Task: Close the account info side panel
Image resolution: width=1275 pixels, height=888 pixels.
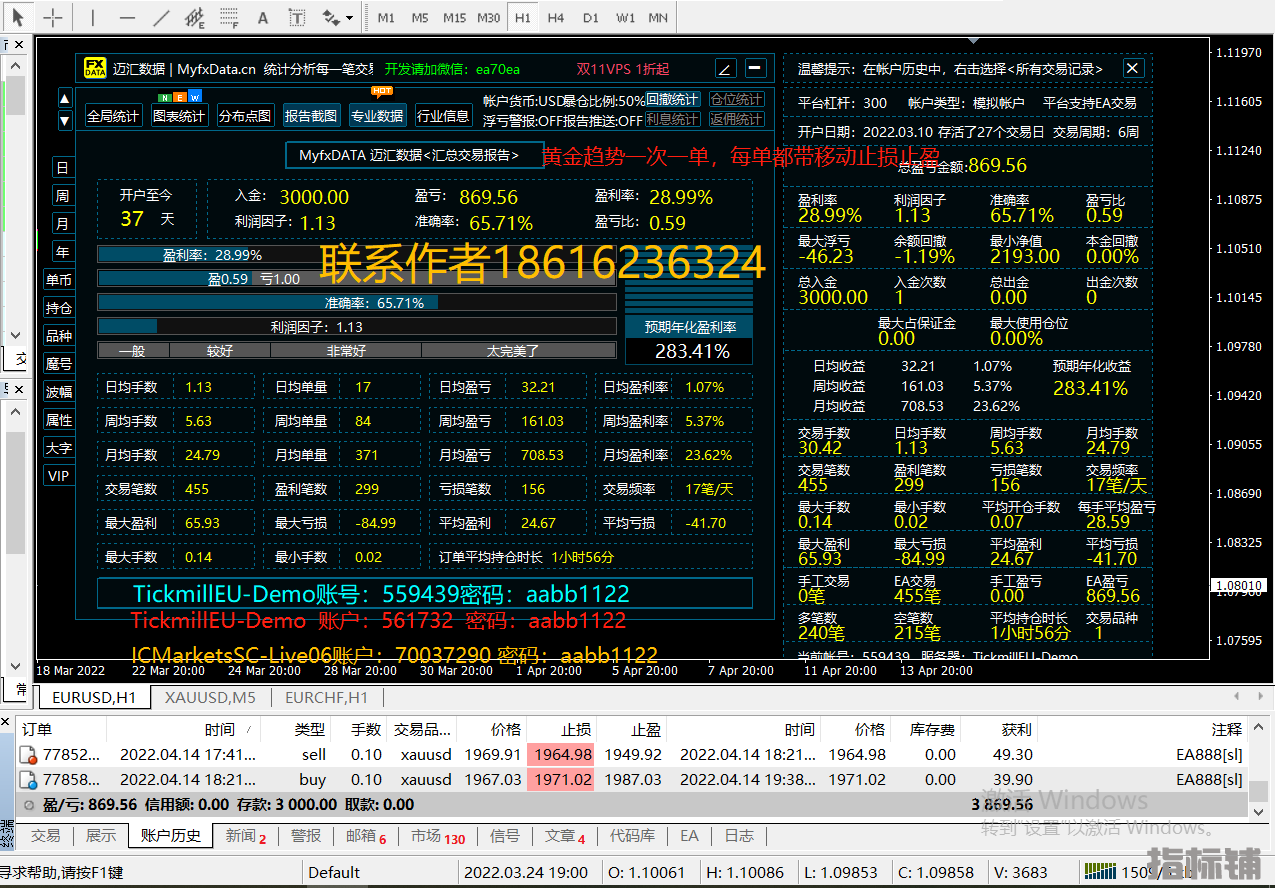Action: click(1132, 68)
